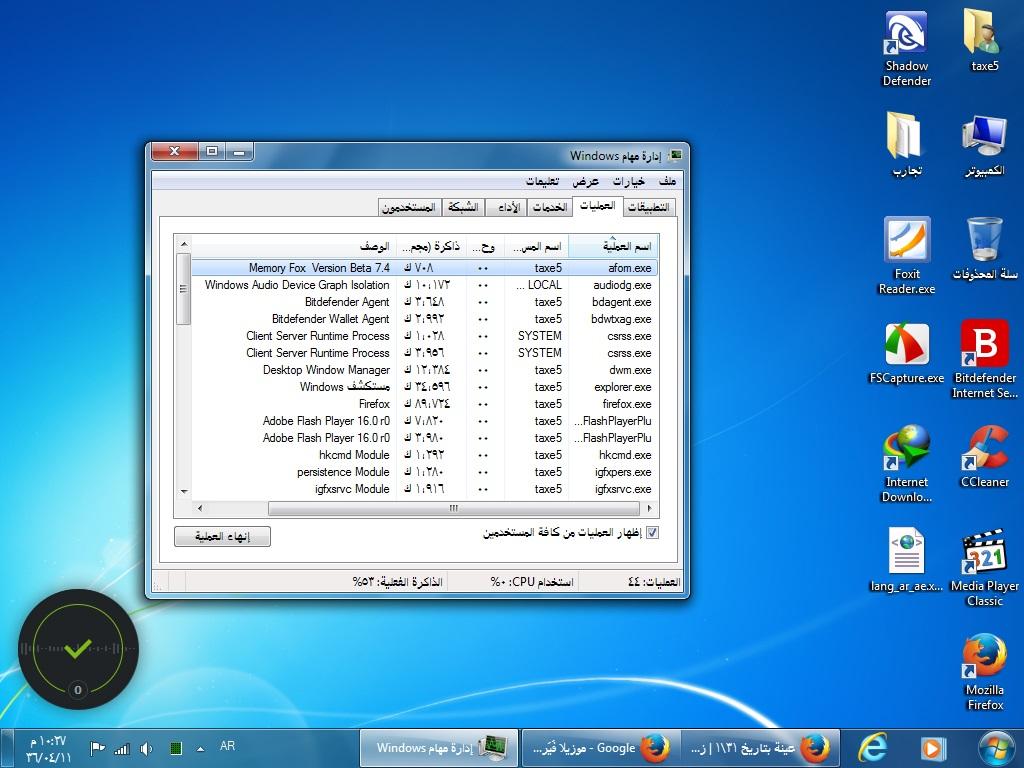Select the audiodg.exe process row
This screenshot has height=768, width=1024.
(424, 285)
